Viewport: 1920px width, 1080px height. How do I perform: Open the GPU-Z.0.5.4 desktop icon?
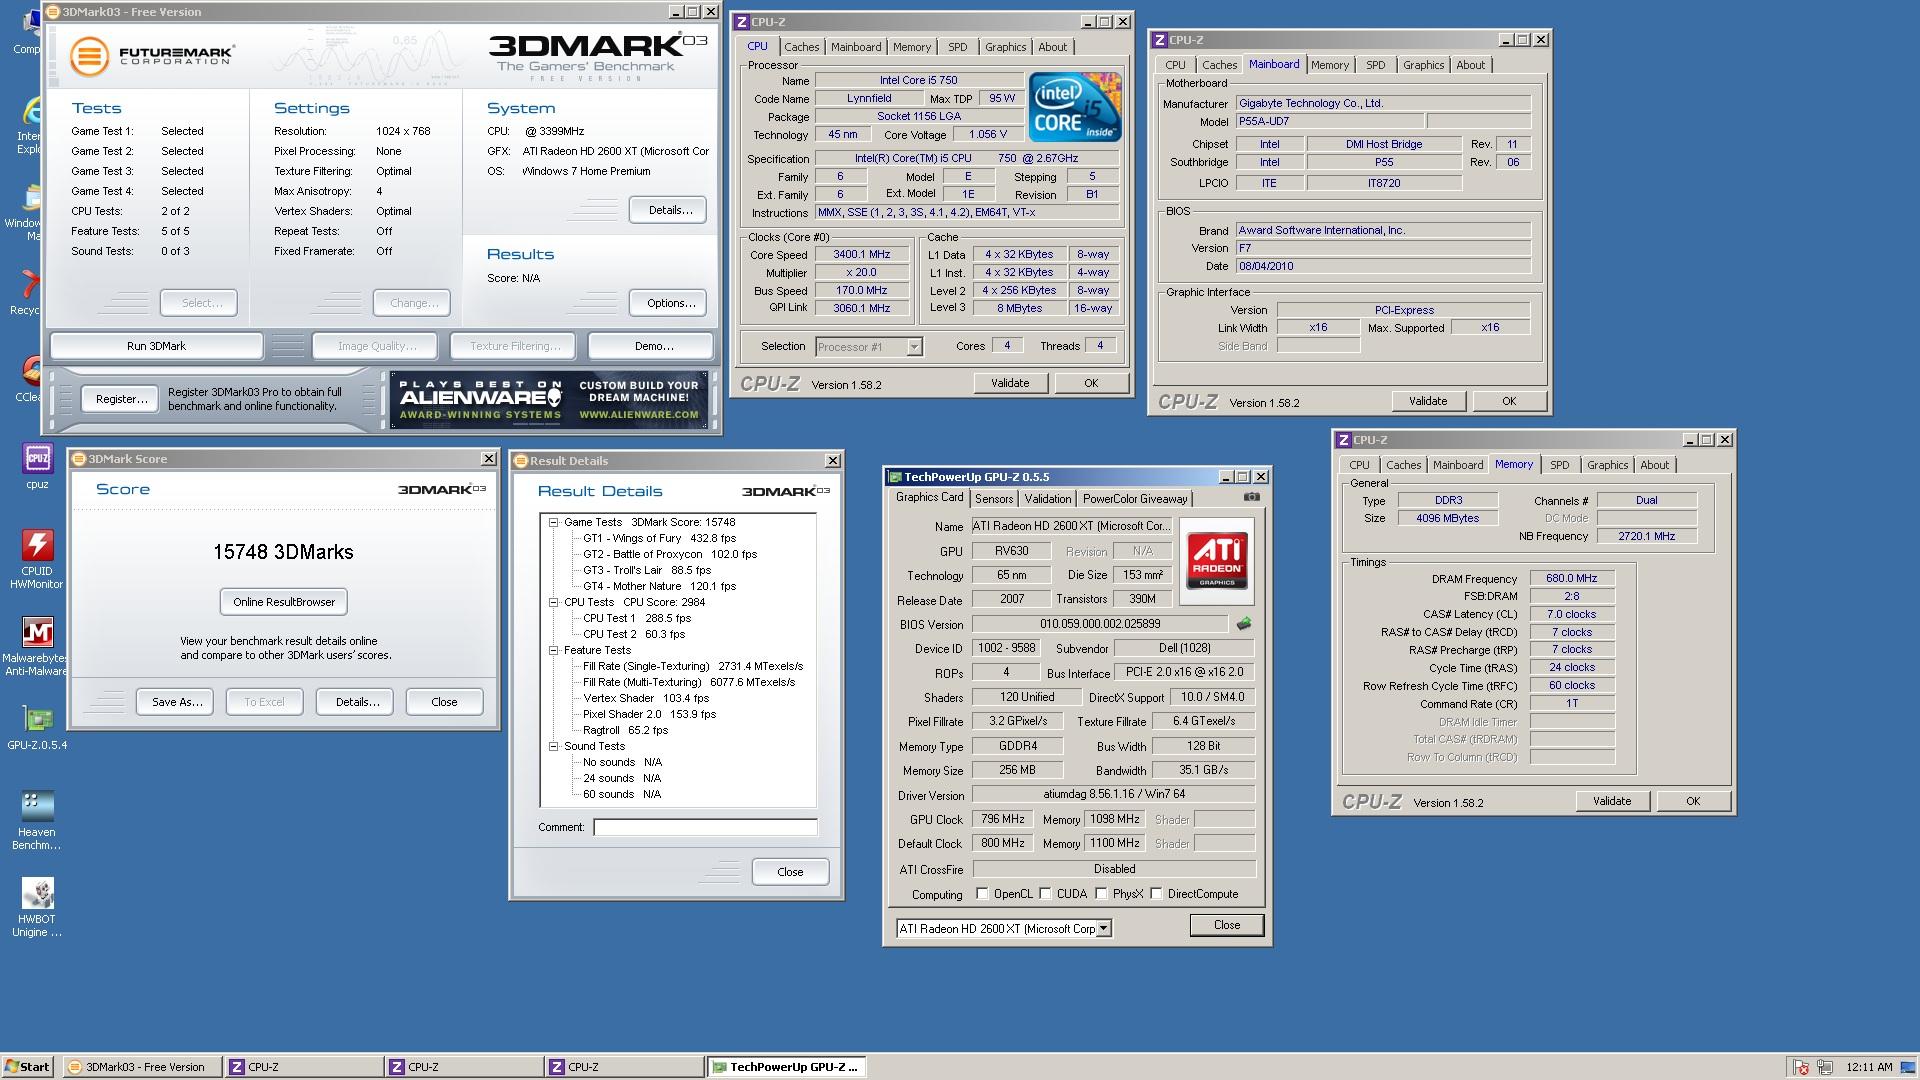tap(37, 727)
